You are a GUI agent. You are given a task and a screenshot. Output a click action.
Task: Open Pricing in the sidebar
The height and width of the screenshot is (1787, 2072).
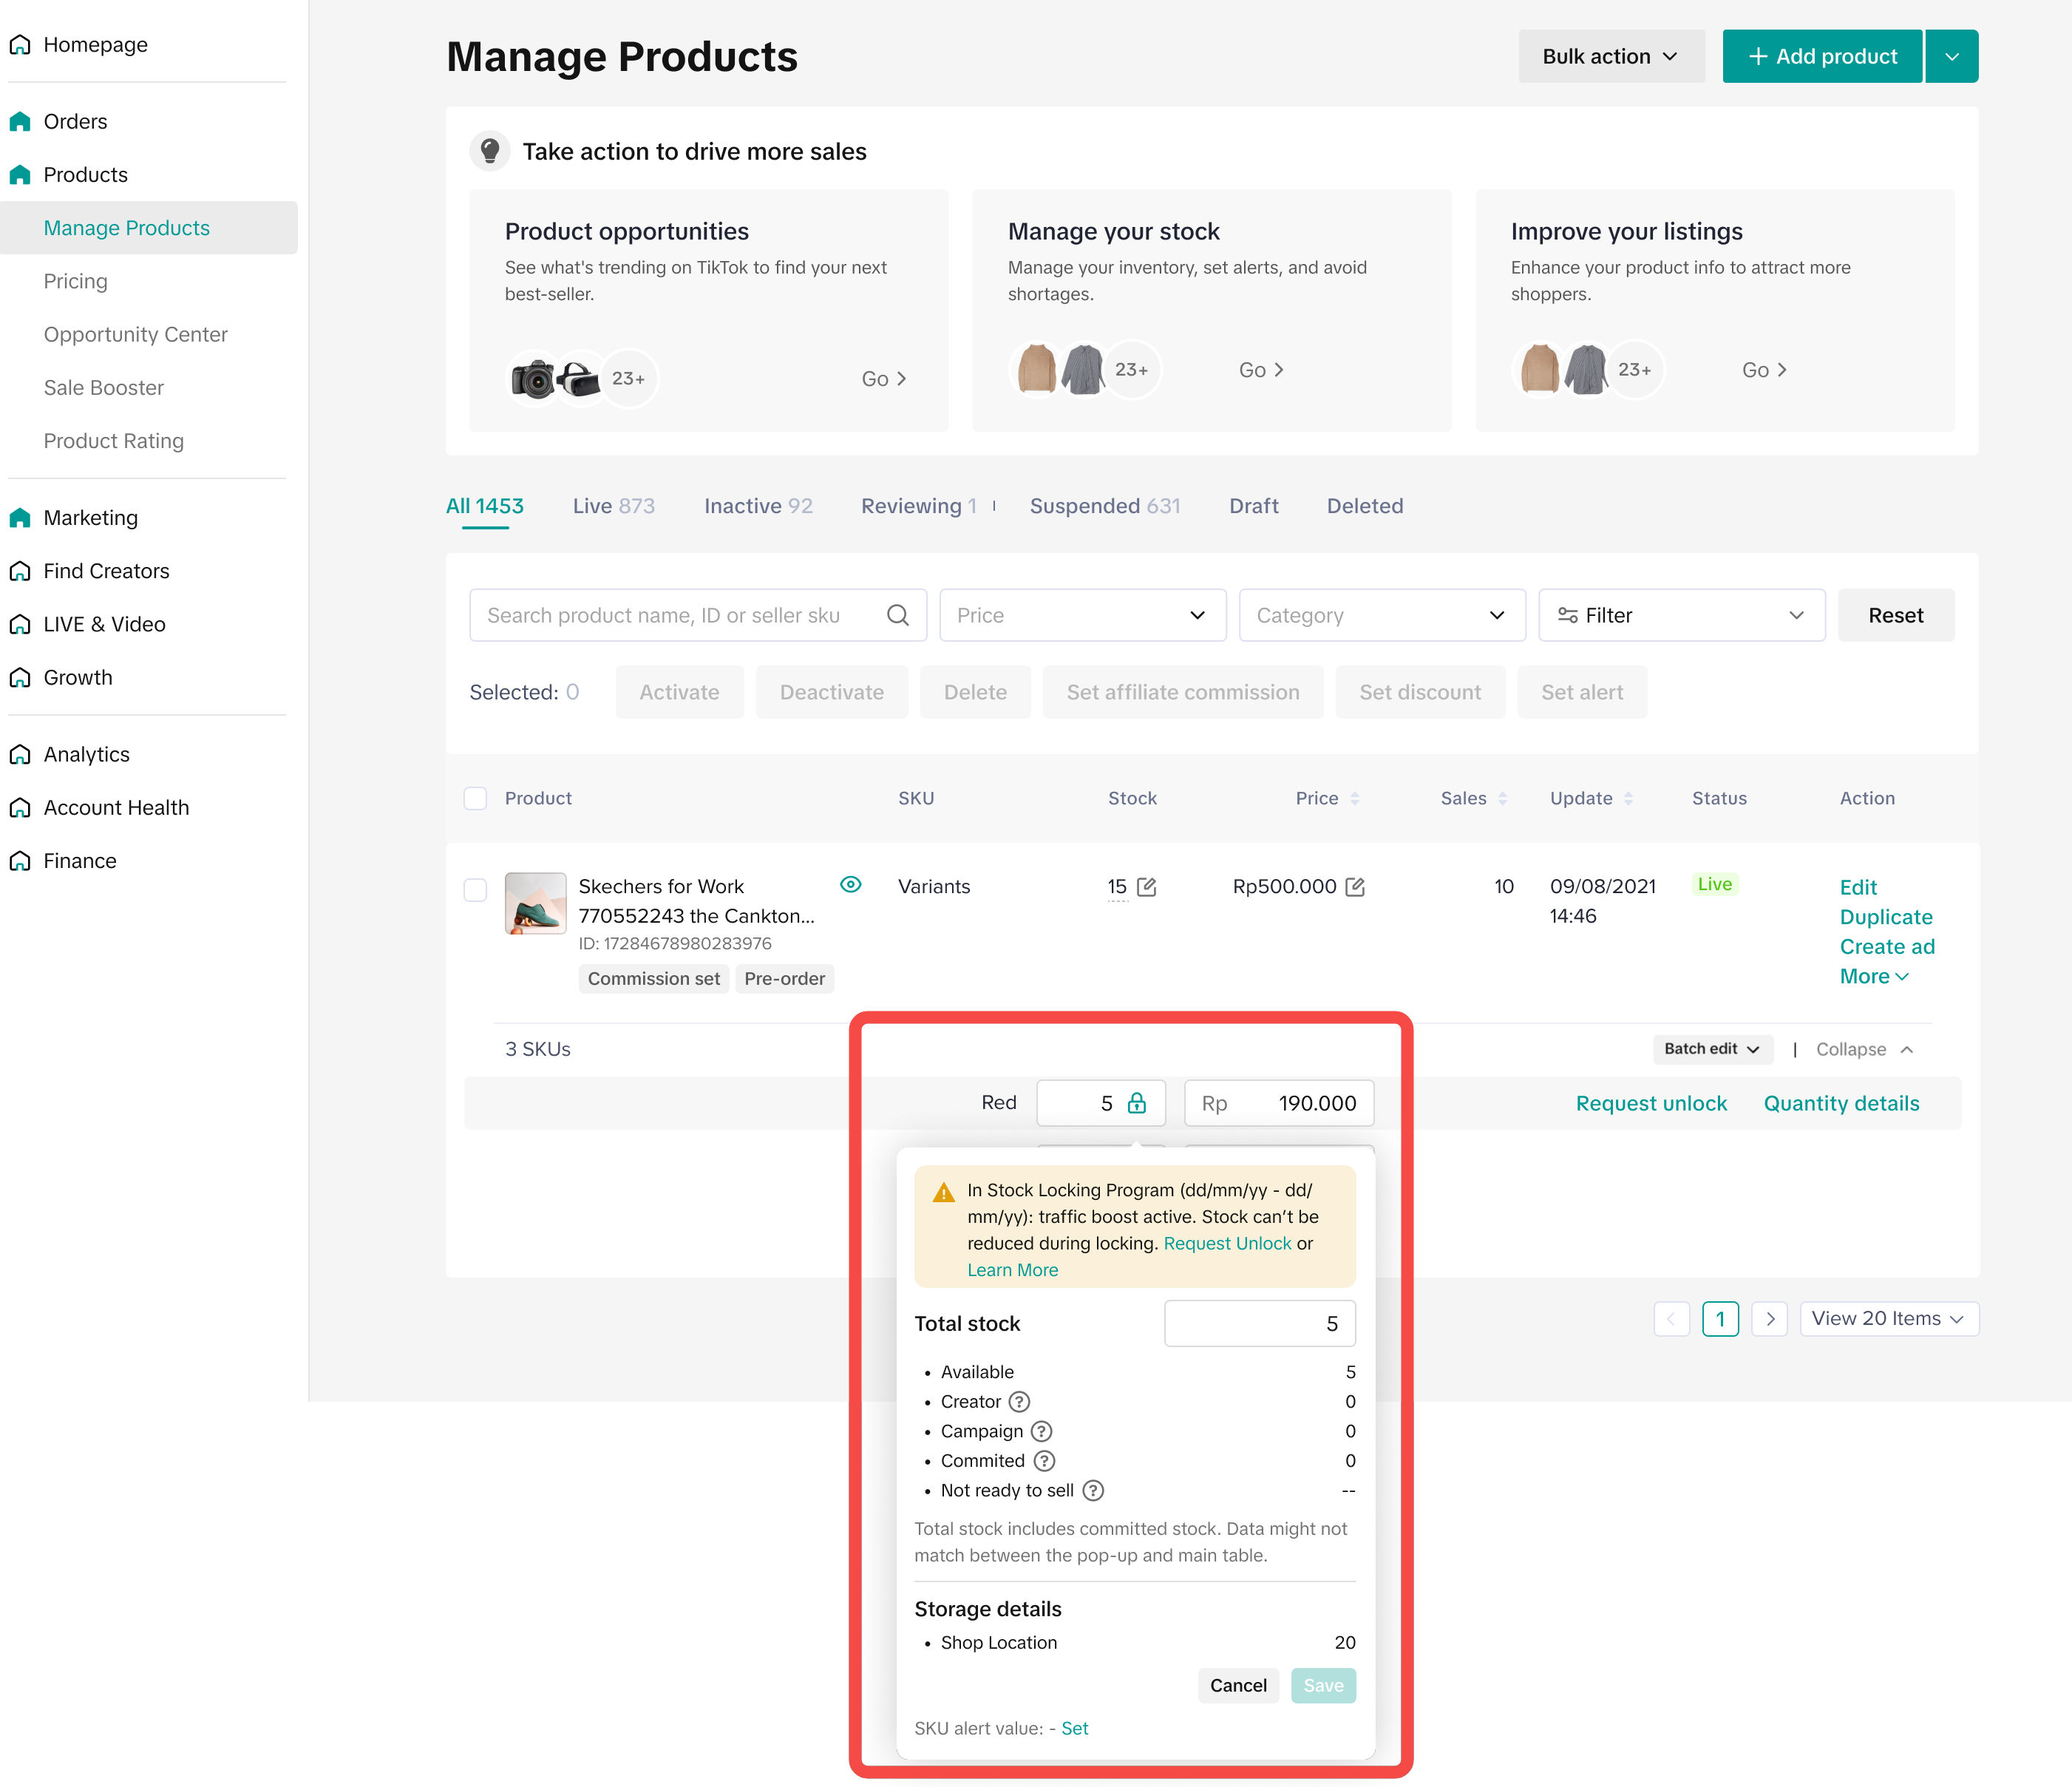(75, 281)
